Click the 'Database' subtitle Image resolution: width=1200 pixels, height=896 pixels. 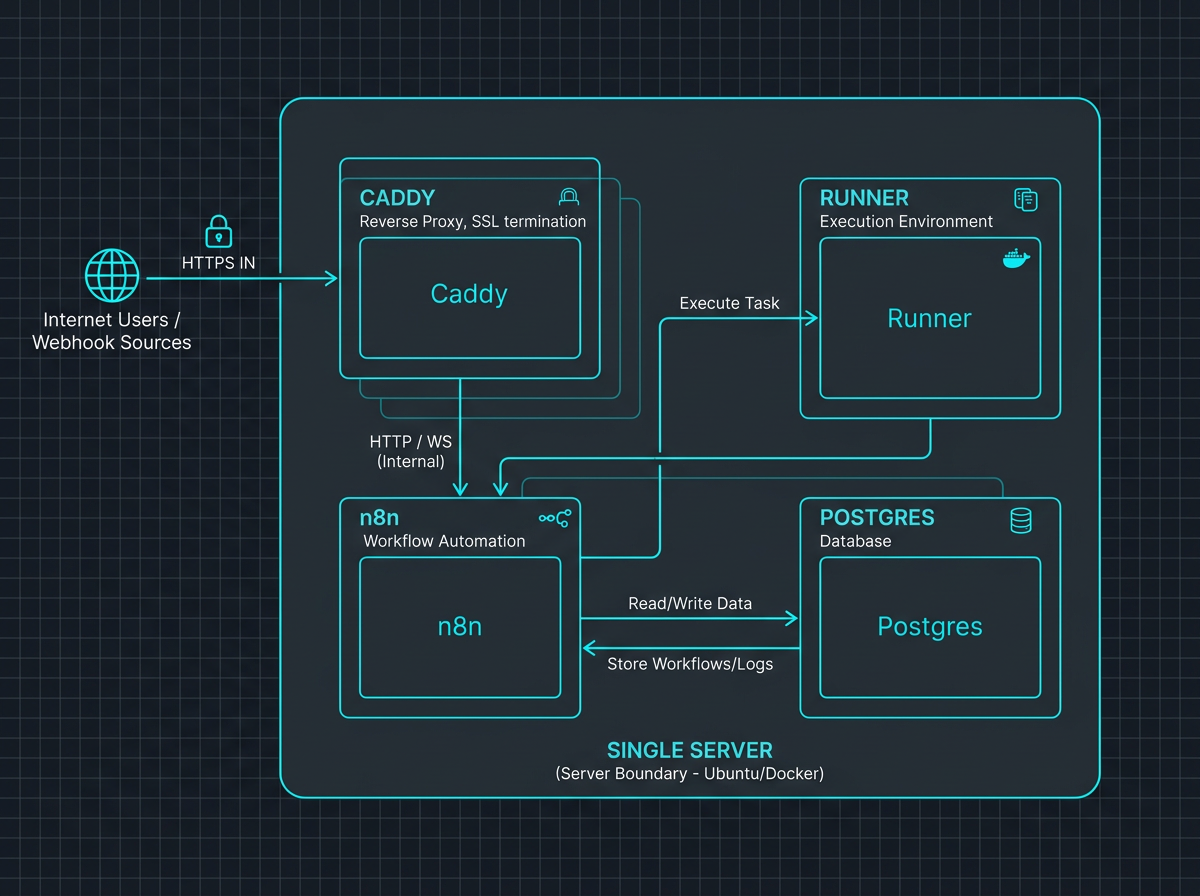tap(855, 541)
